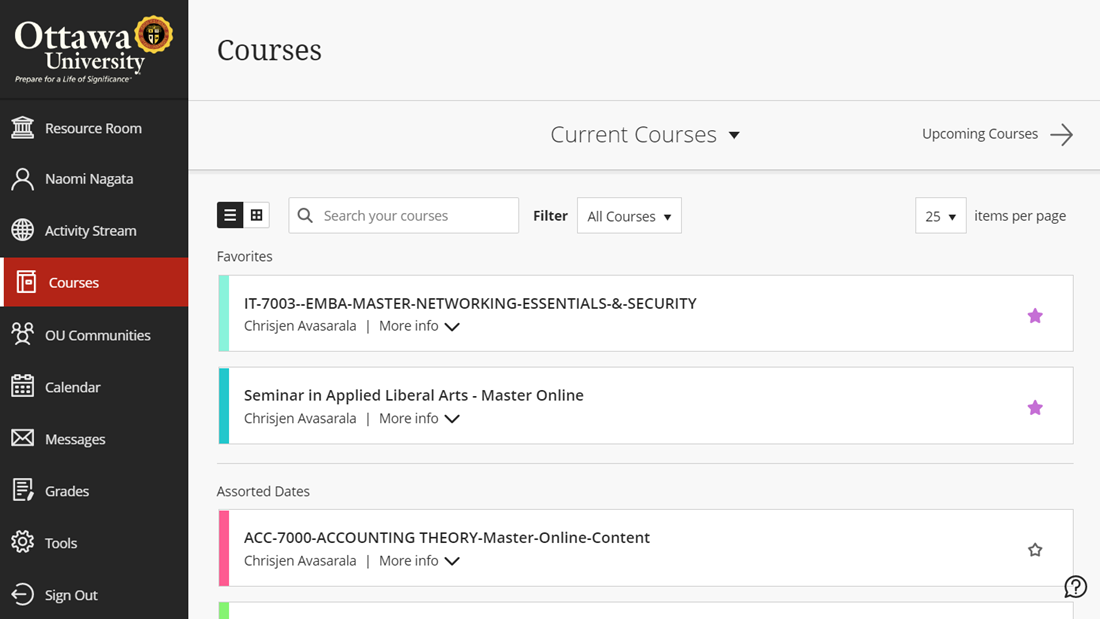The width and height of the screenshot is (1100, 619).
Task: Click the pink ACC-7000 color bar
Action: click(224, 548)
